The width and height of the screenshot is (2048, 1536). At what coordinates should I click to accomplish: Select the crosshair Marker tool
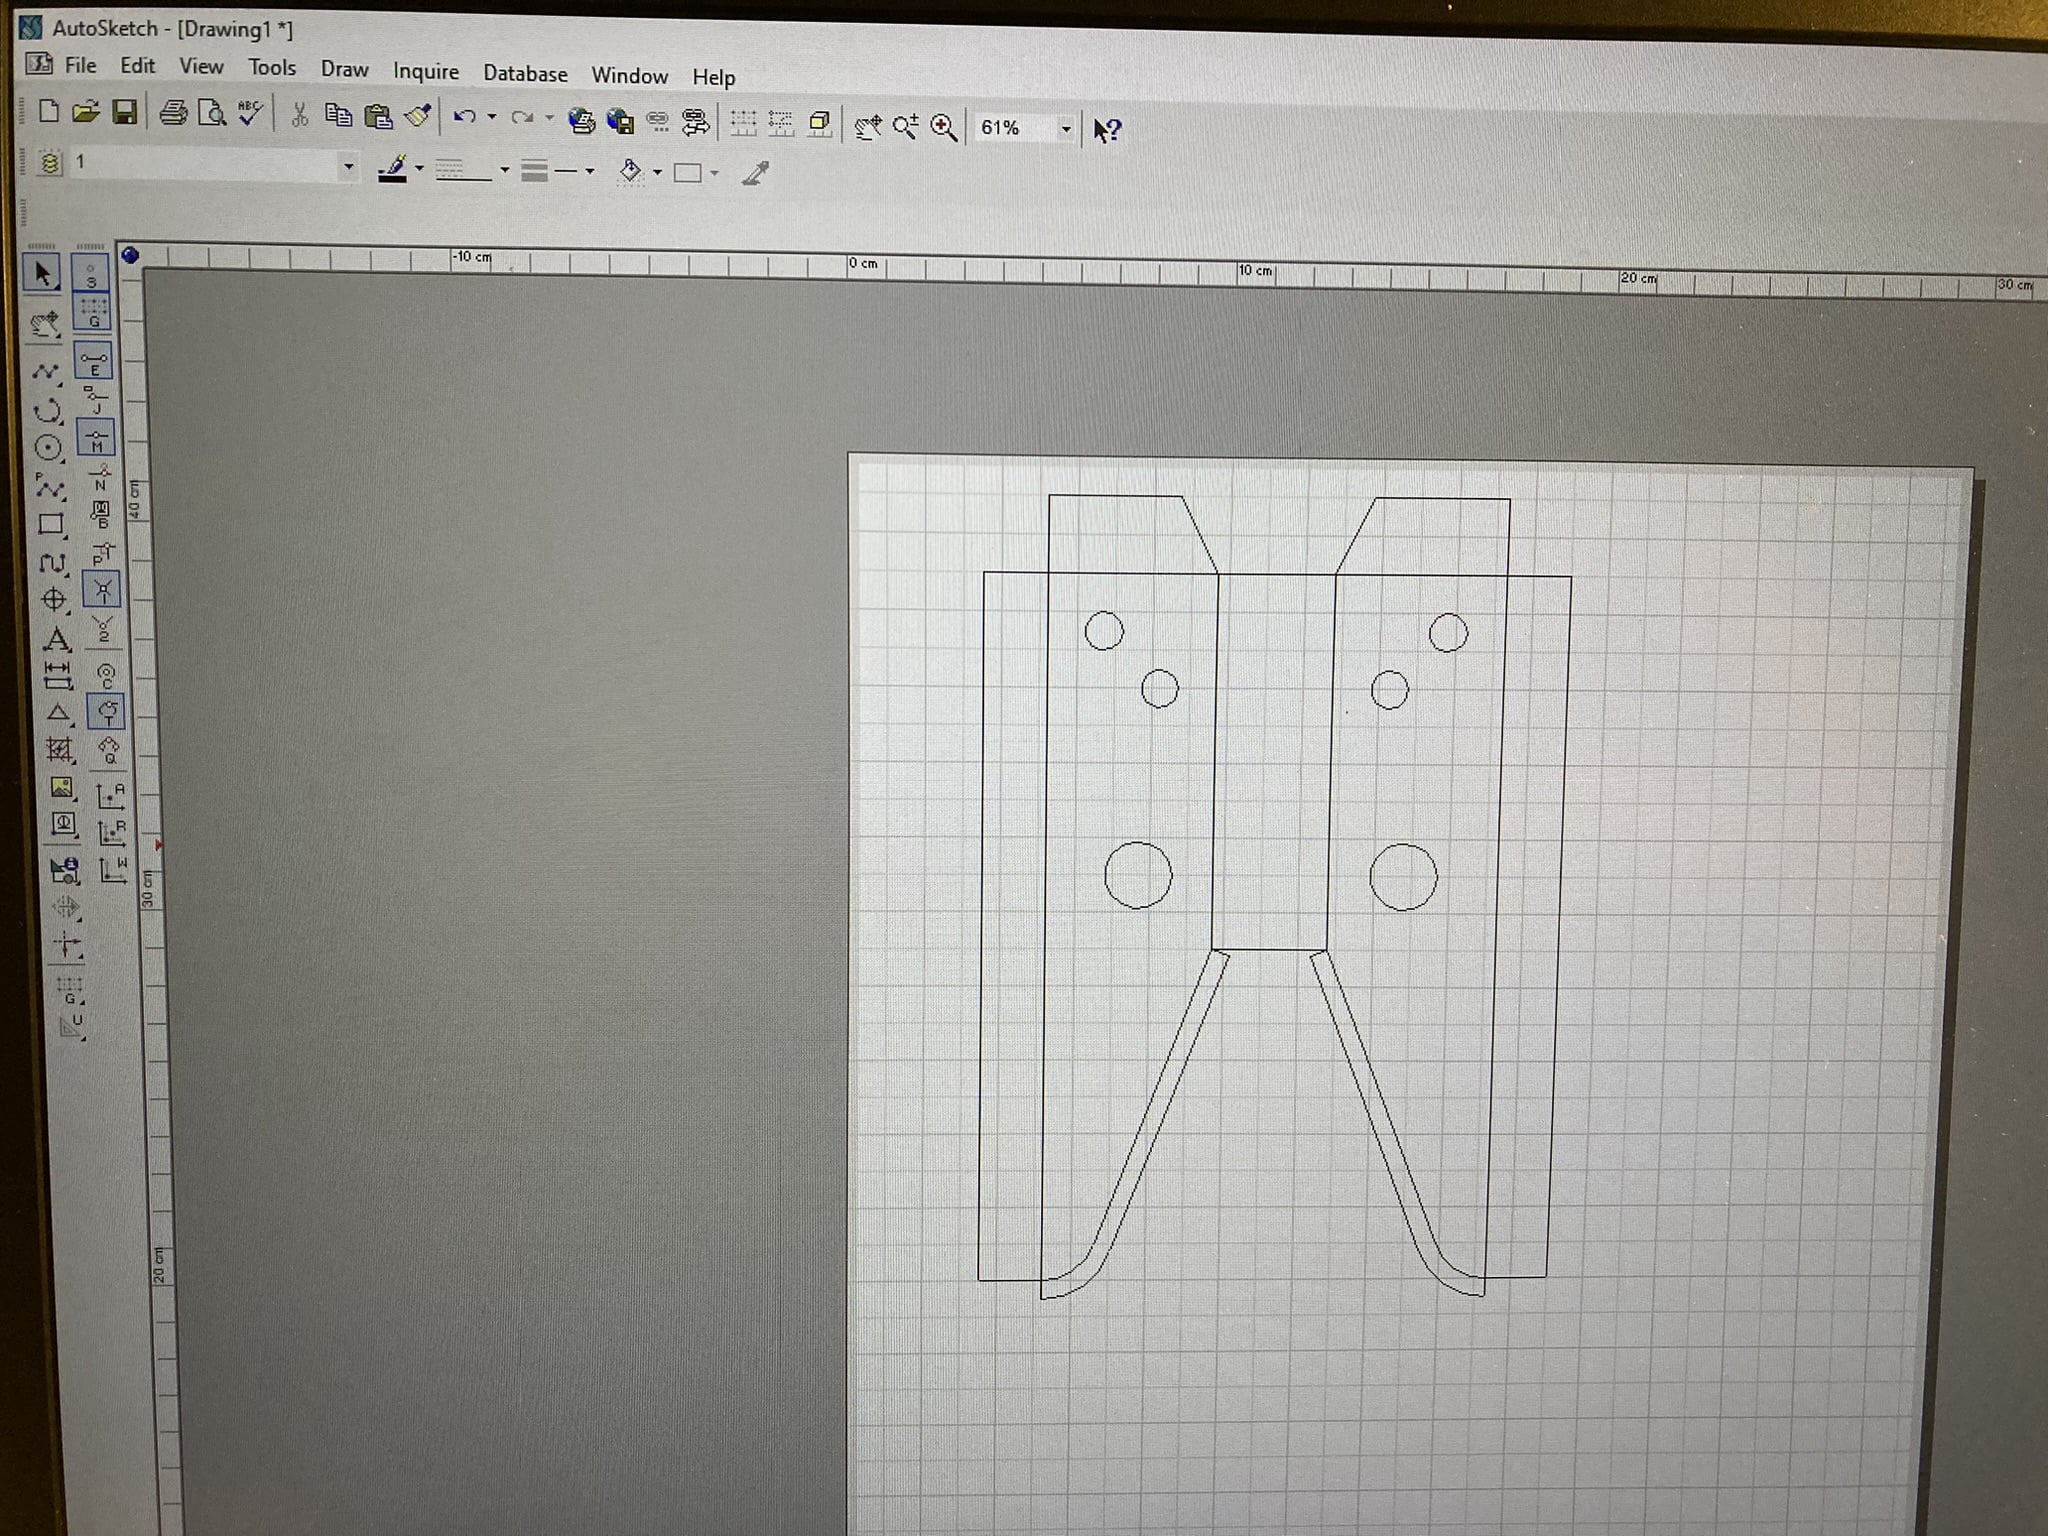point(54,600)
